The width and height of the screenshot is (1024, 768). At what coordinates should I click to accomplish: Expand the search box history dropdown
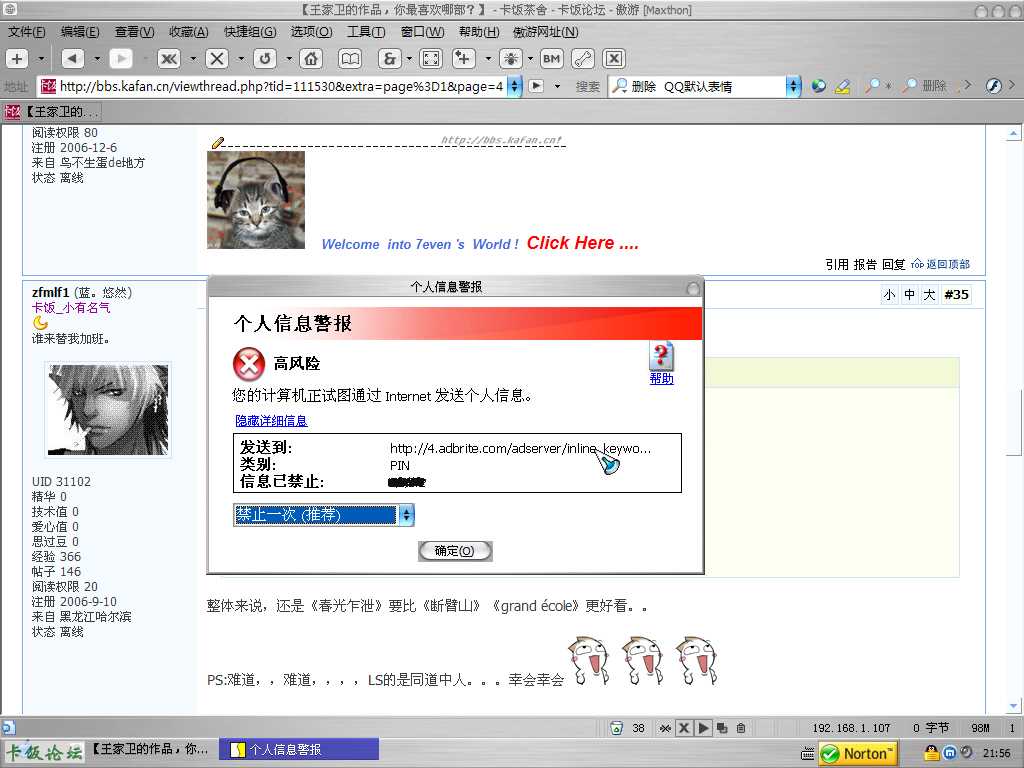coord(793,86)
